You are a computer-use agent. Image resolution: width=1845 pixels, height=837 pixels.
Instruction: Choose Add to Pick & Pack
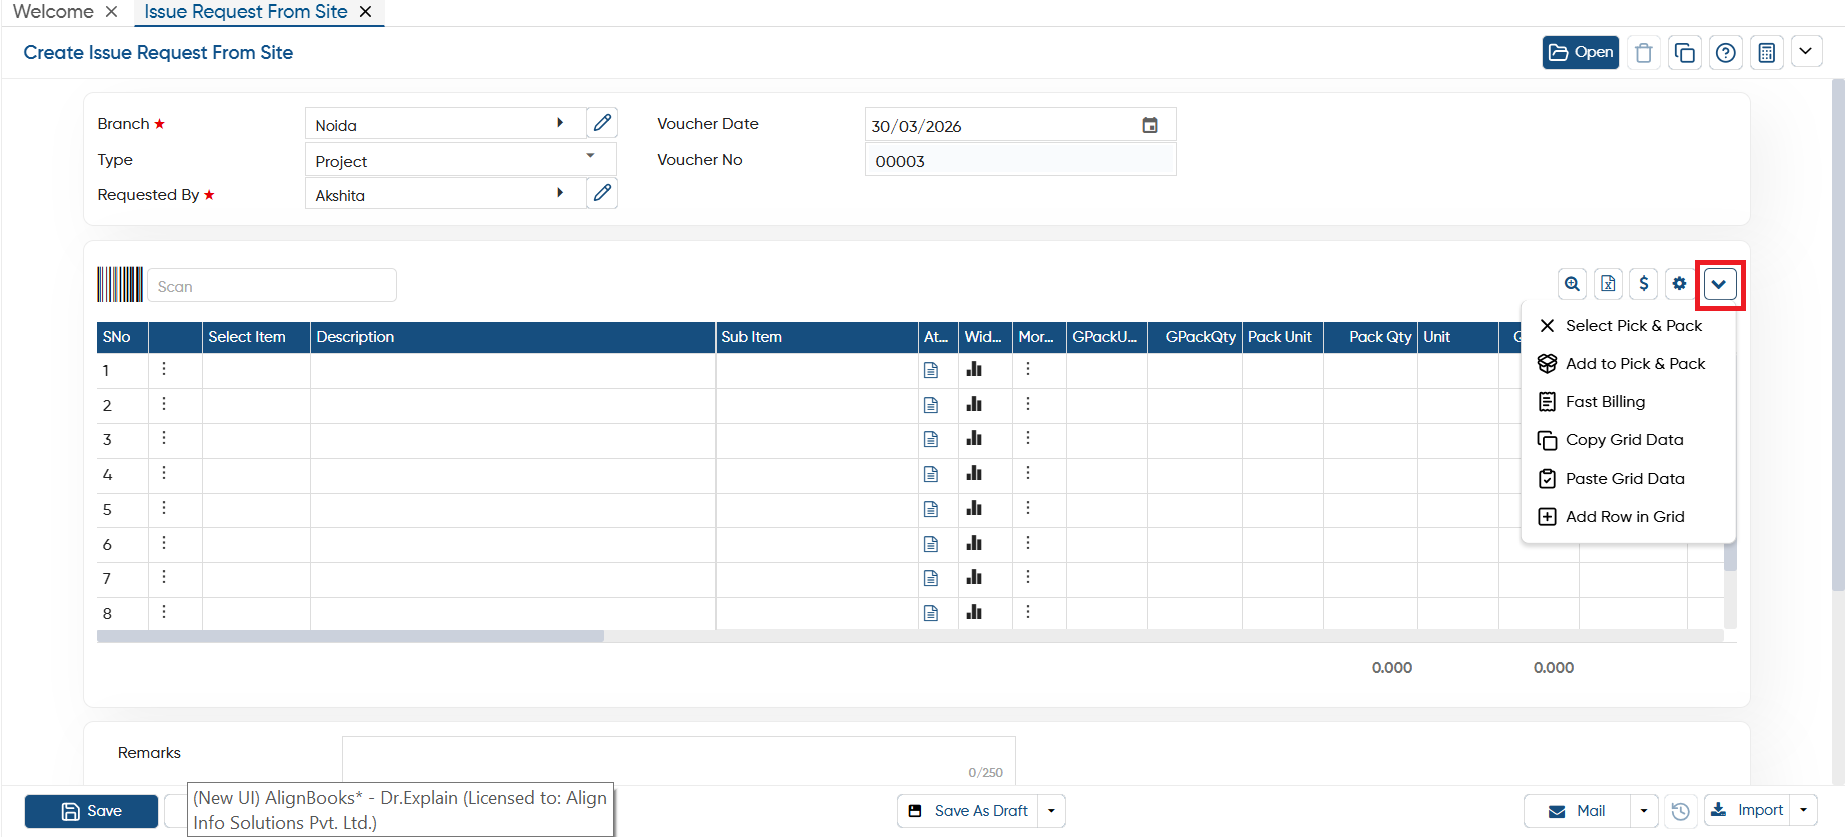[1628, 364]
